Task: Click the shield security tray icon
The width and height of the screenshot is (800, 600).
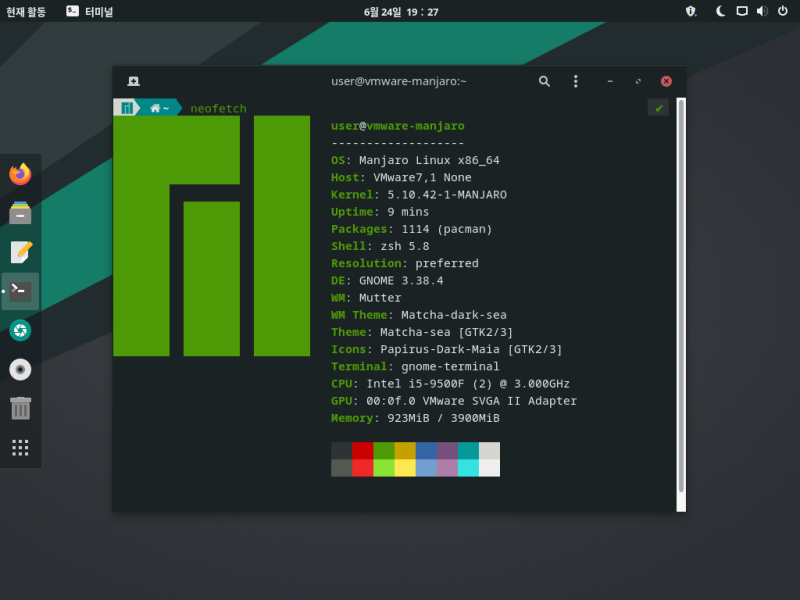Action: [x=691, y=11]
